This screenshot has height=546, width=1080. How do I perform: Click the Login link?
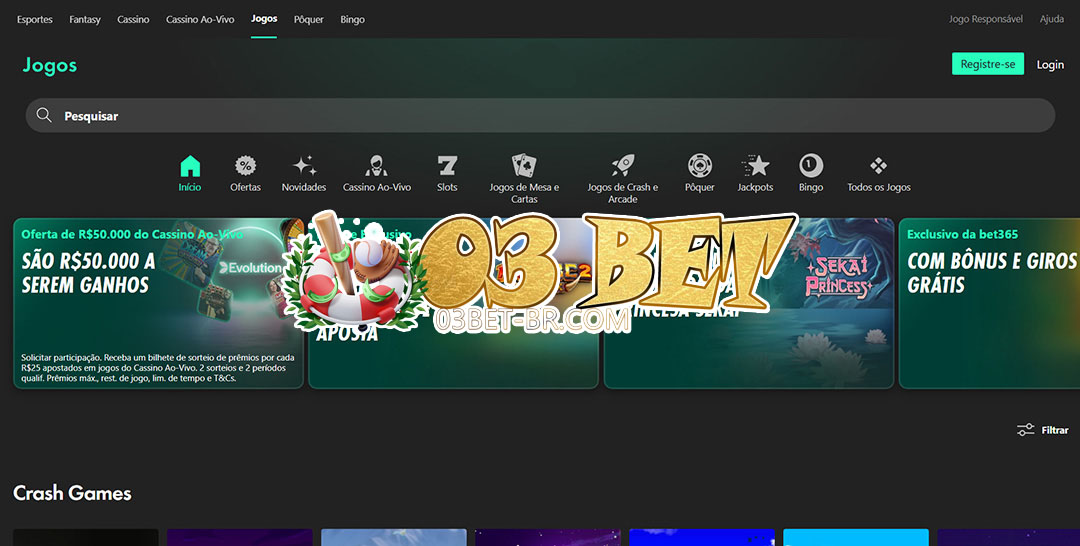[x=1050, y=64]
